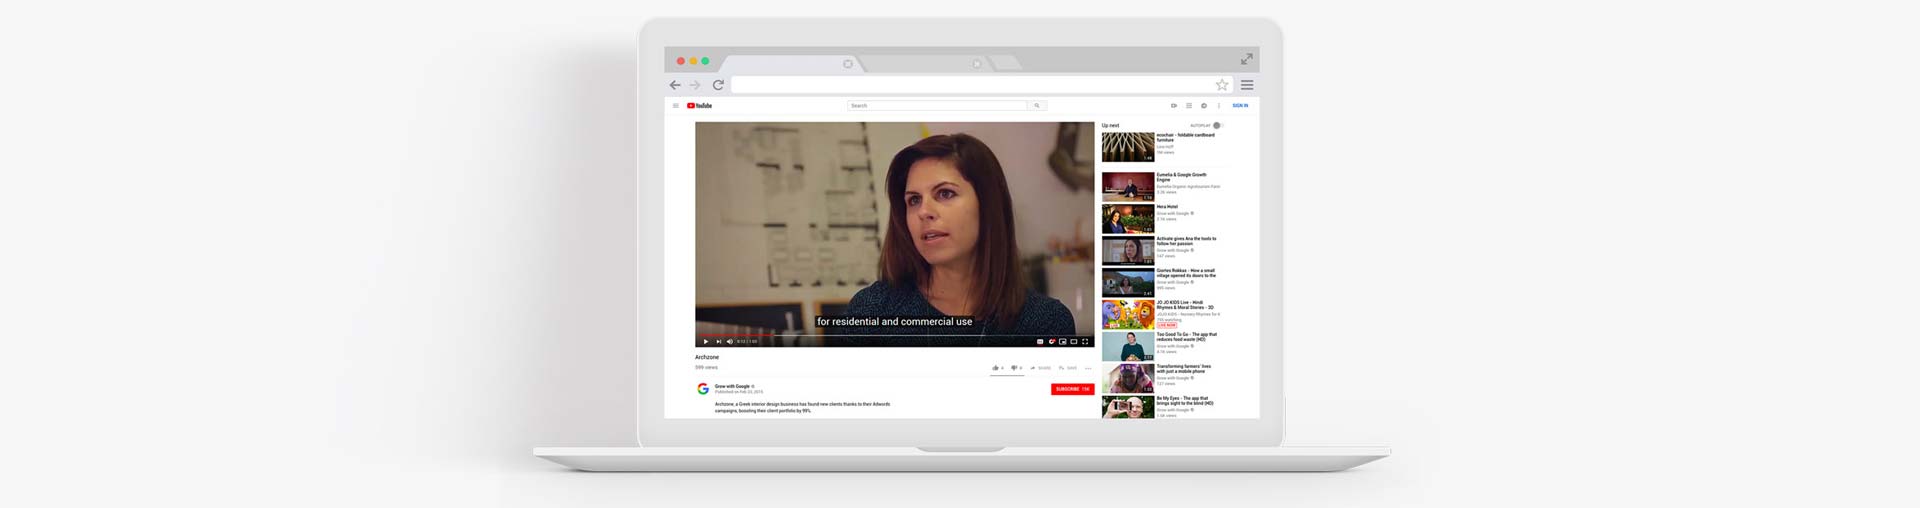
Task: Open YouTube hamburger guide menu
Action: click(x=676, y=106)
